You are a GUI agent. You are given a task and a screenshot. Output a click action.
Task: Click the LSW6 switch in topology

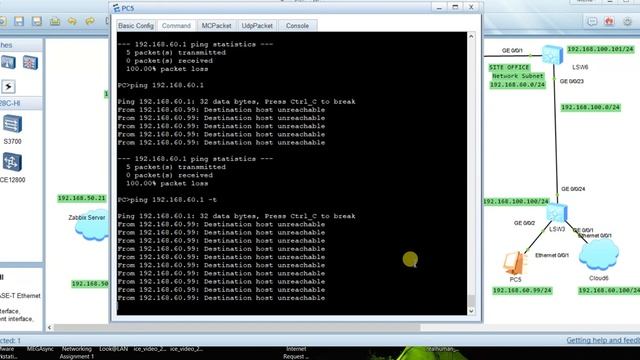[553, 55]
